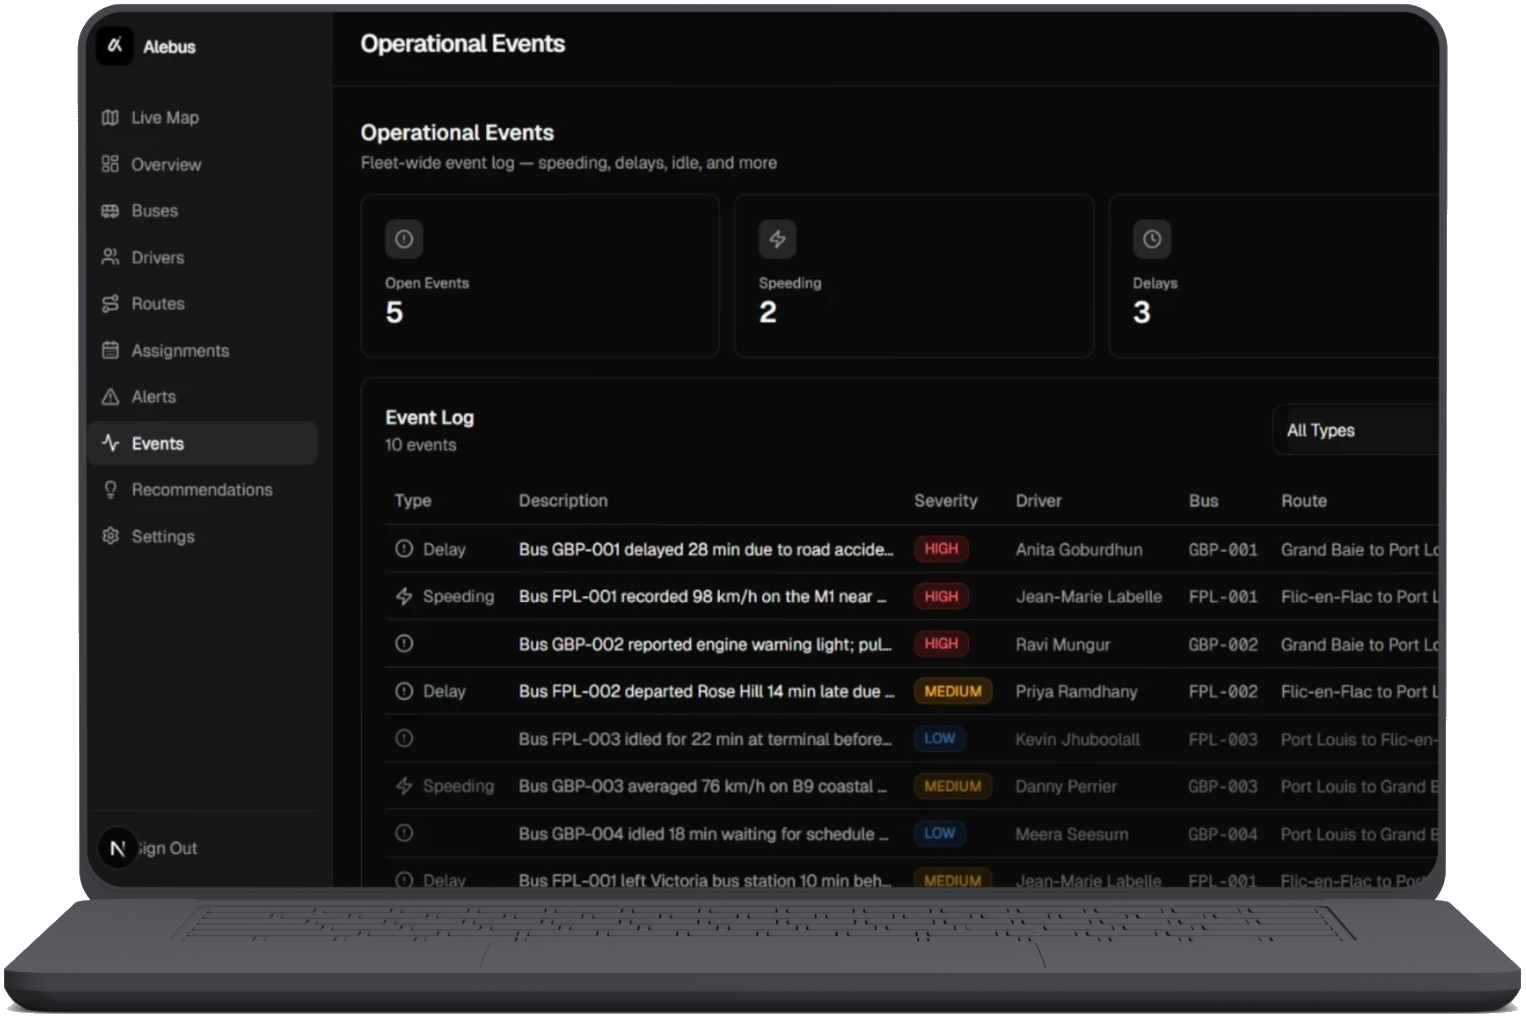The image size is (1526, 1018).
Task: Click driver Ravi Mungur
Action: (1063, 644)
